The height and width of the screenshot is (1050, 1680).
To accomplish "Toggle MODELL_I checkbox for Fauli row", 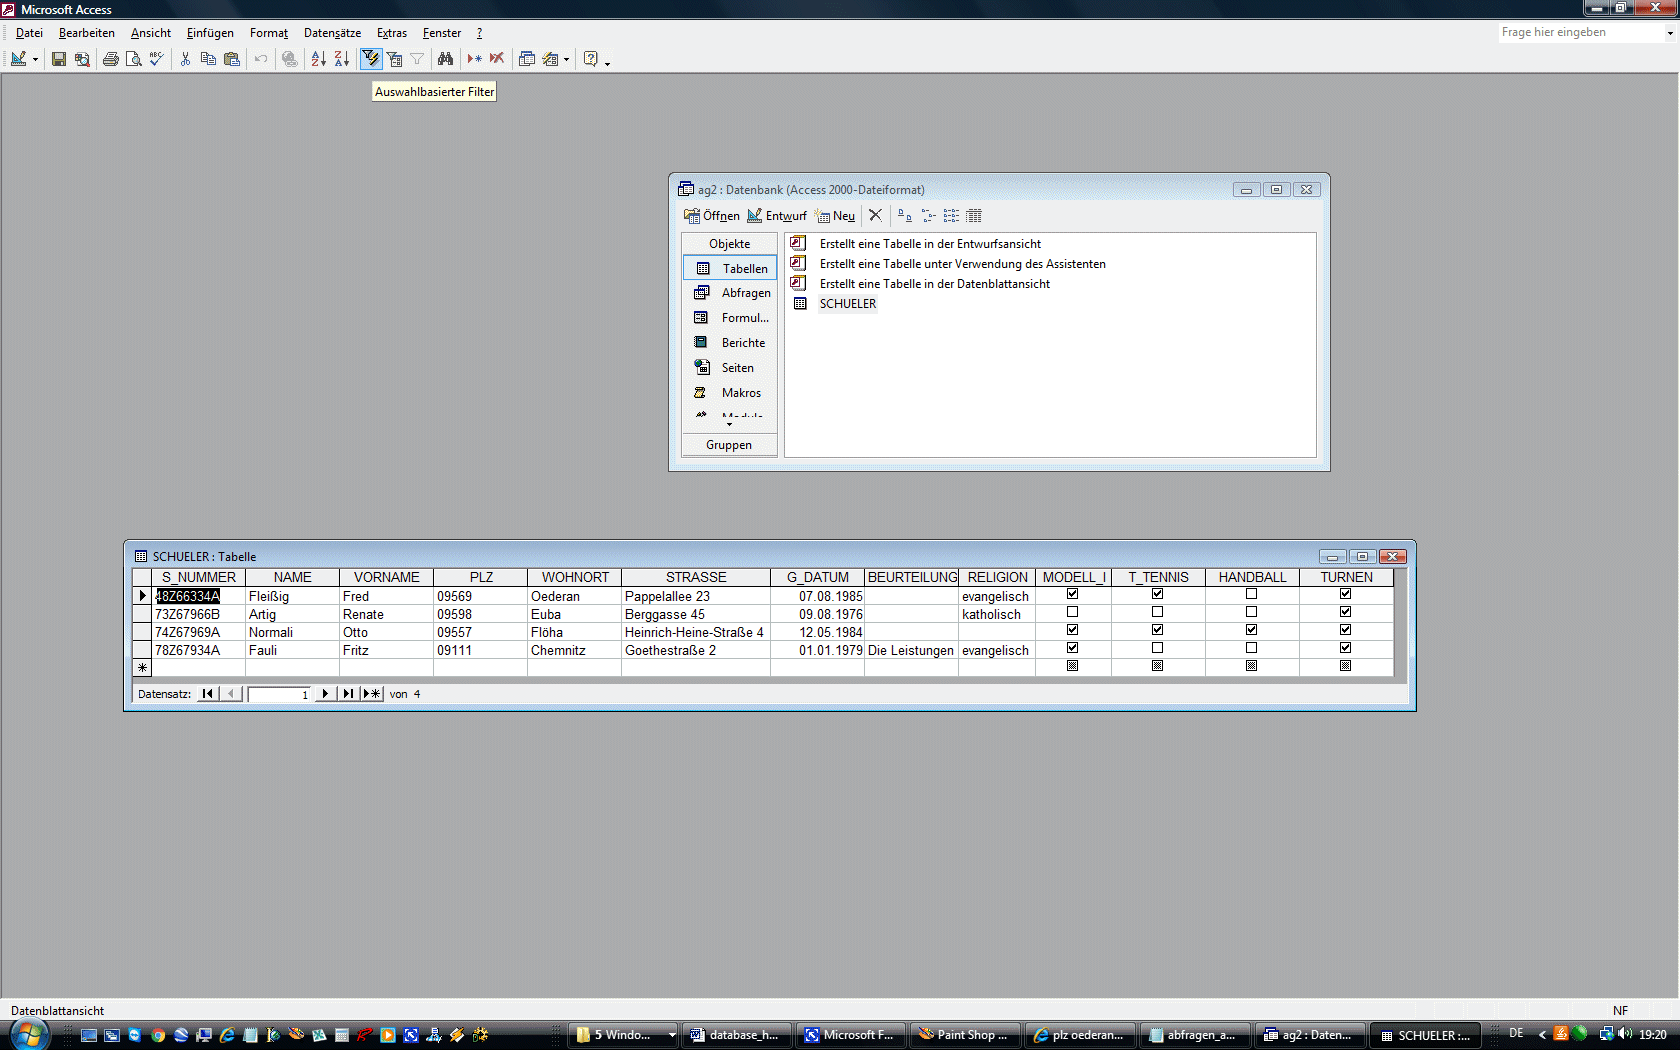I will (x=1073, y=648).
